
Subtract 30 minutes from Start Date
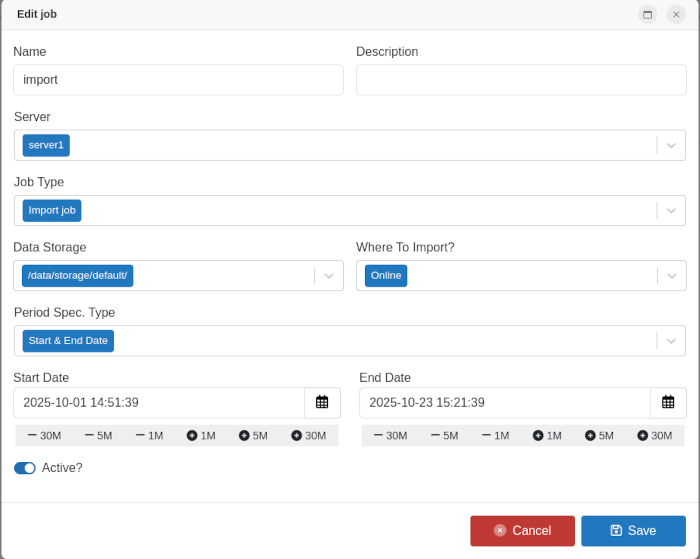44,435
